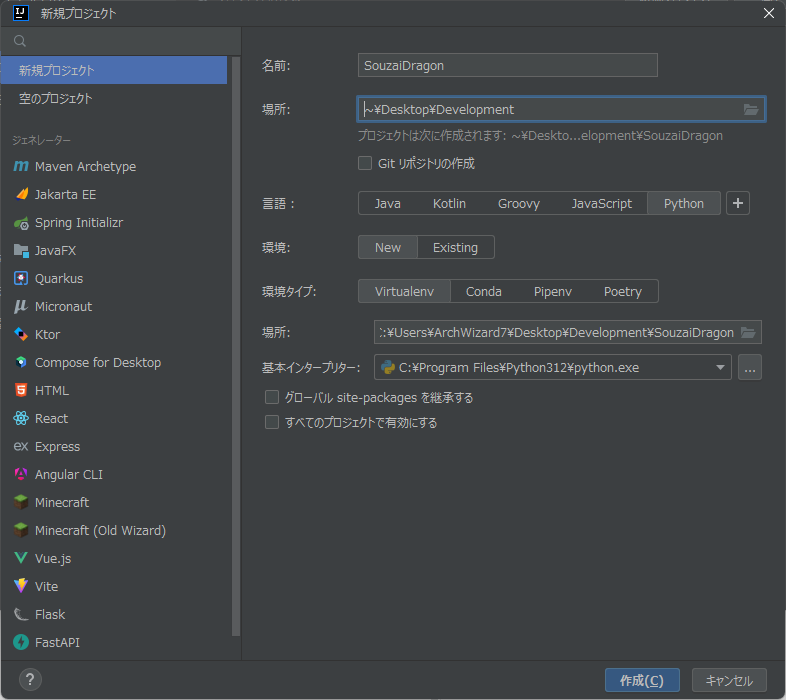Choose Pipenv environment type
Image resolution: width=786 pixels, height=700 pixels.
pos(552,291)
